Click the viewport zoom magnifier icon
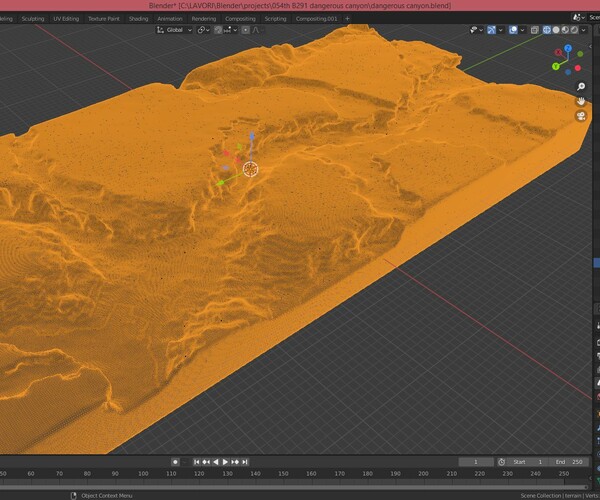Screen dimensions: 600x500 pyautogui.click(x=581, y=87)
